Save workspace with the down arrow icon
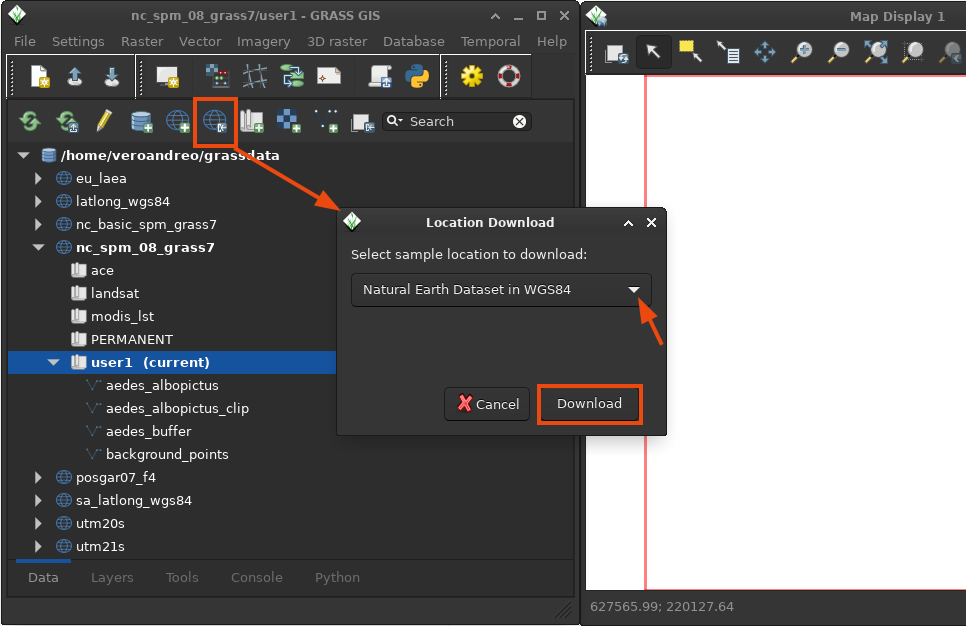 coord(112,77)
